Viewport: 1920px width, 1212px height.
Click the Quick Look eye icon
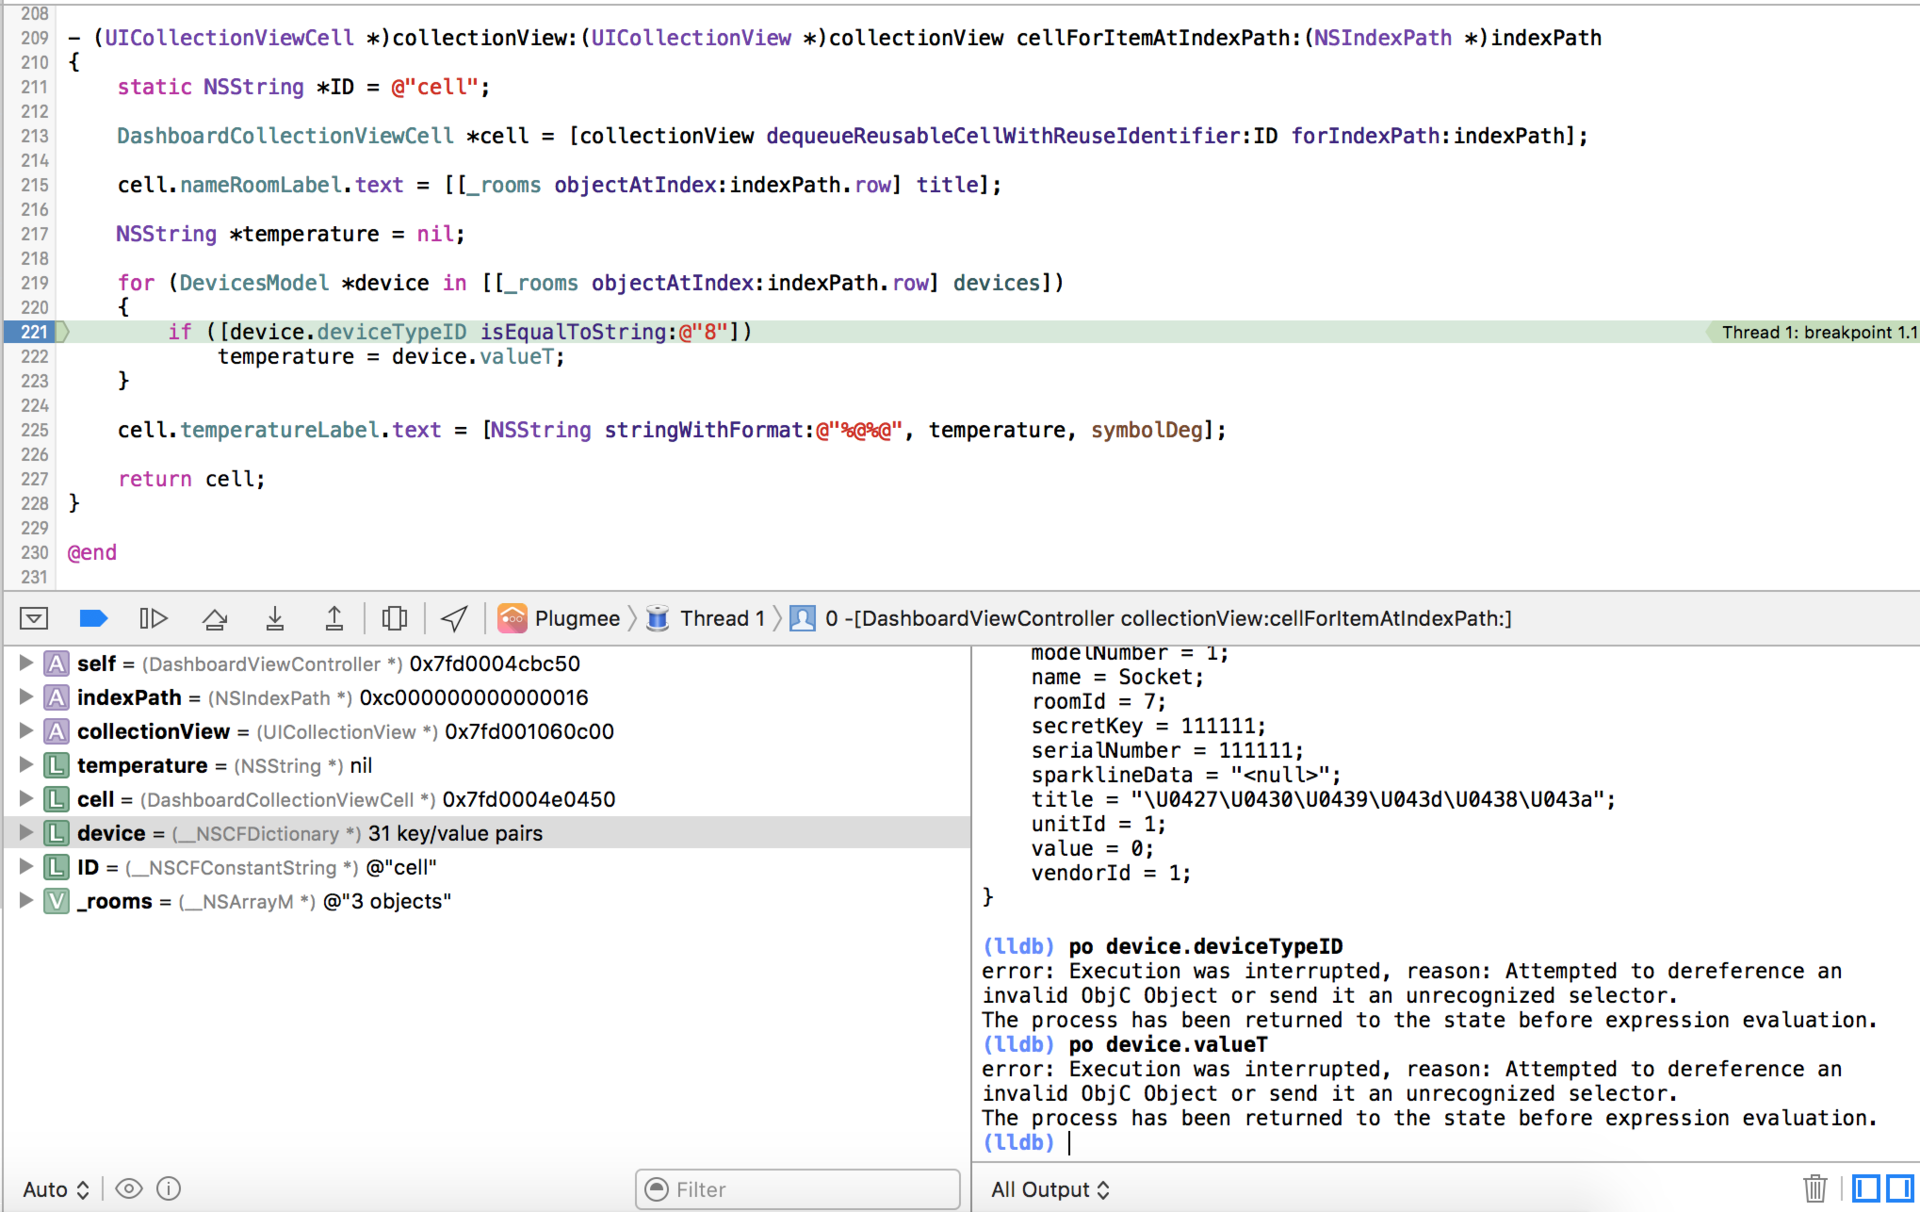click(129, 1189)
